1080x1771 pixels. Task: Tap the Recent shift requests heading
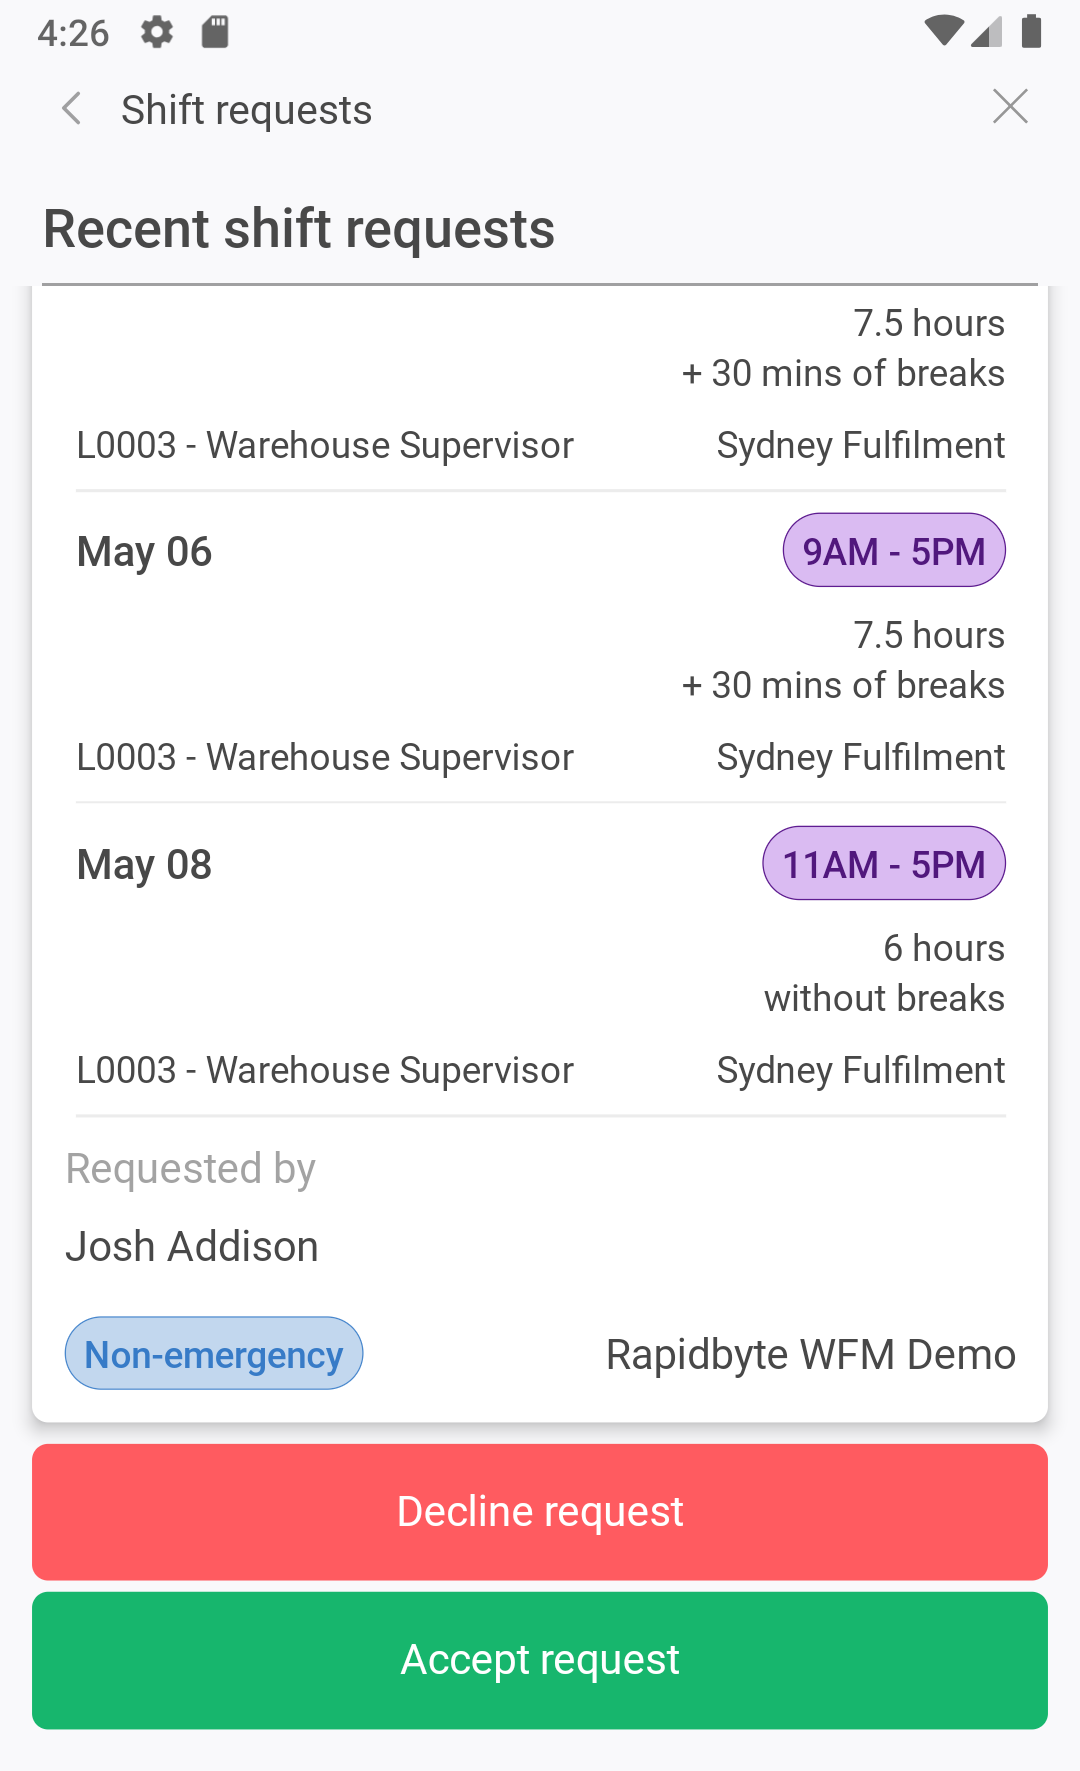(x=299, y=229)
